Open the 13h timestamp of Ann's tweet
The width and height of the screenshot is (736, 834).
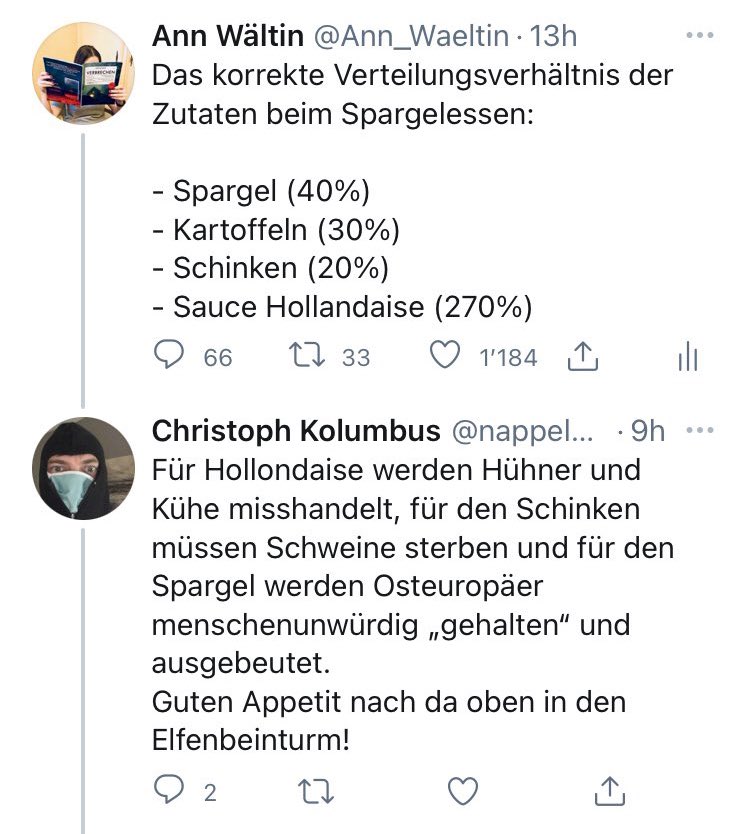point(553,37)
